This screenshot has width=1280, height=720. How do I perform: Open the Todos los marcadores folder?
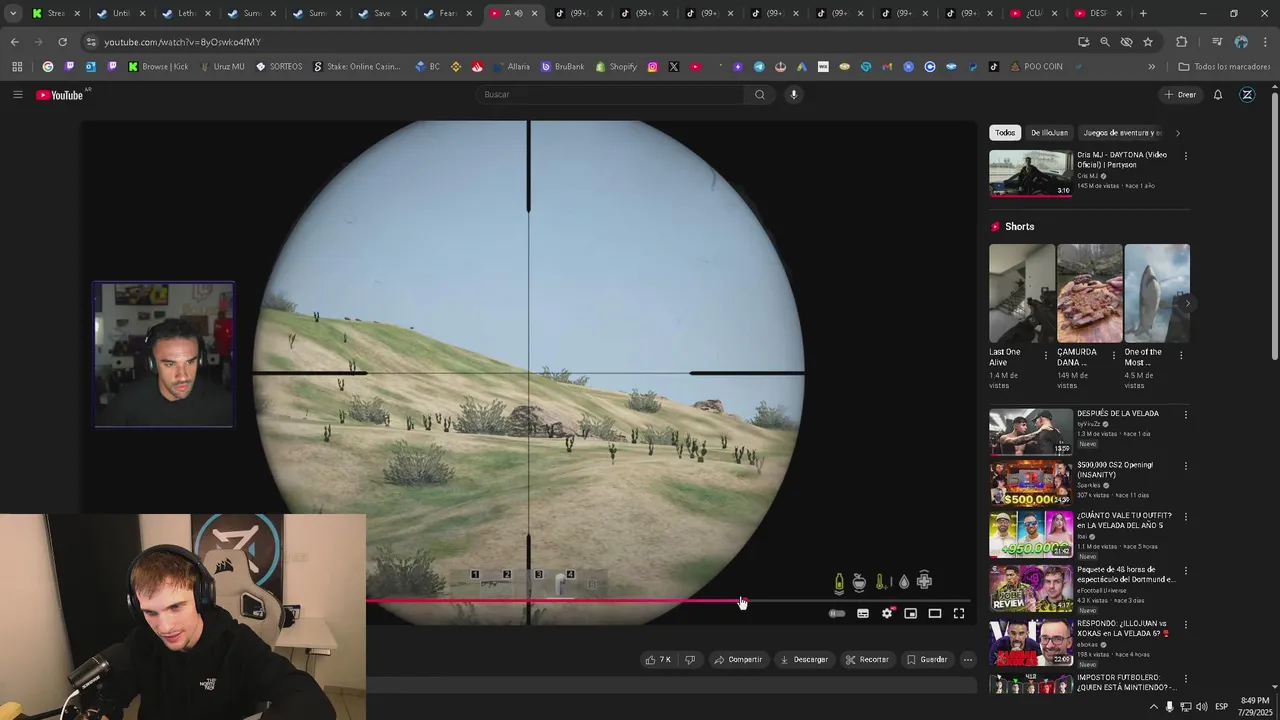pyautogui.click(x=1224, y=67)
